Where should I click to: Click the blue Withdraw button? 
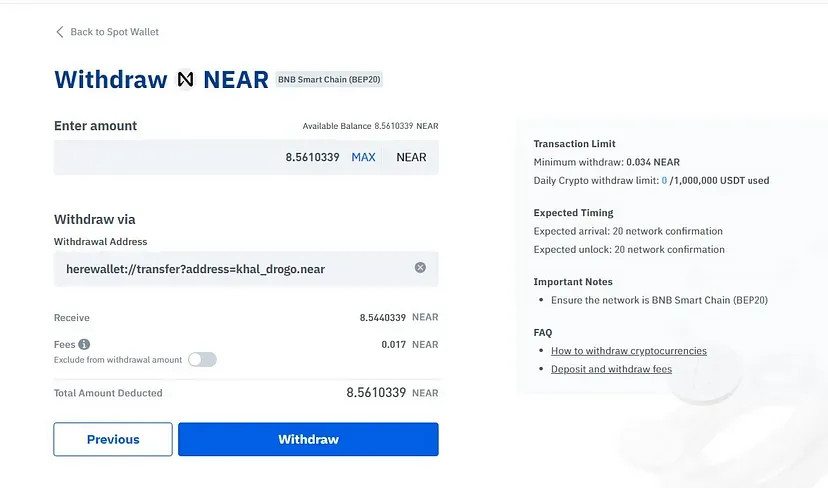click(308, 439)
